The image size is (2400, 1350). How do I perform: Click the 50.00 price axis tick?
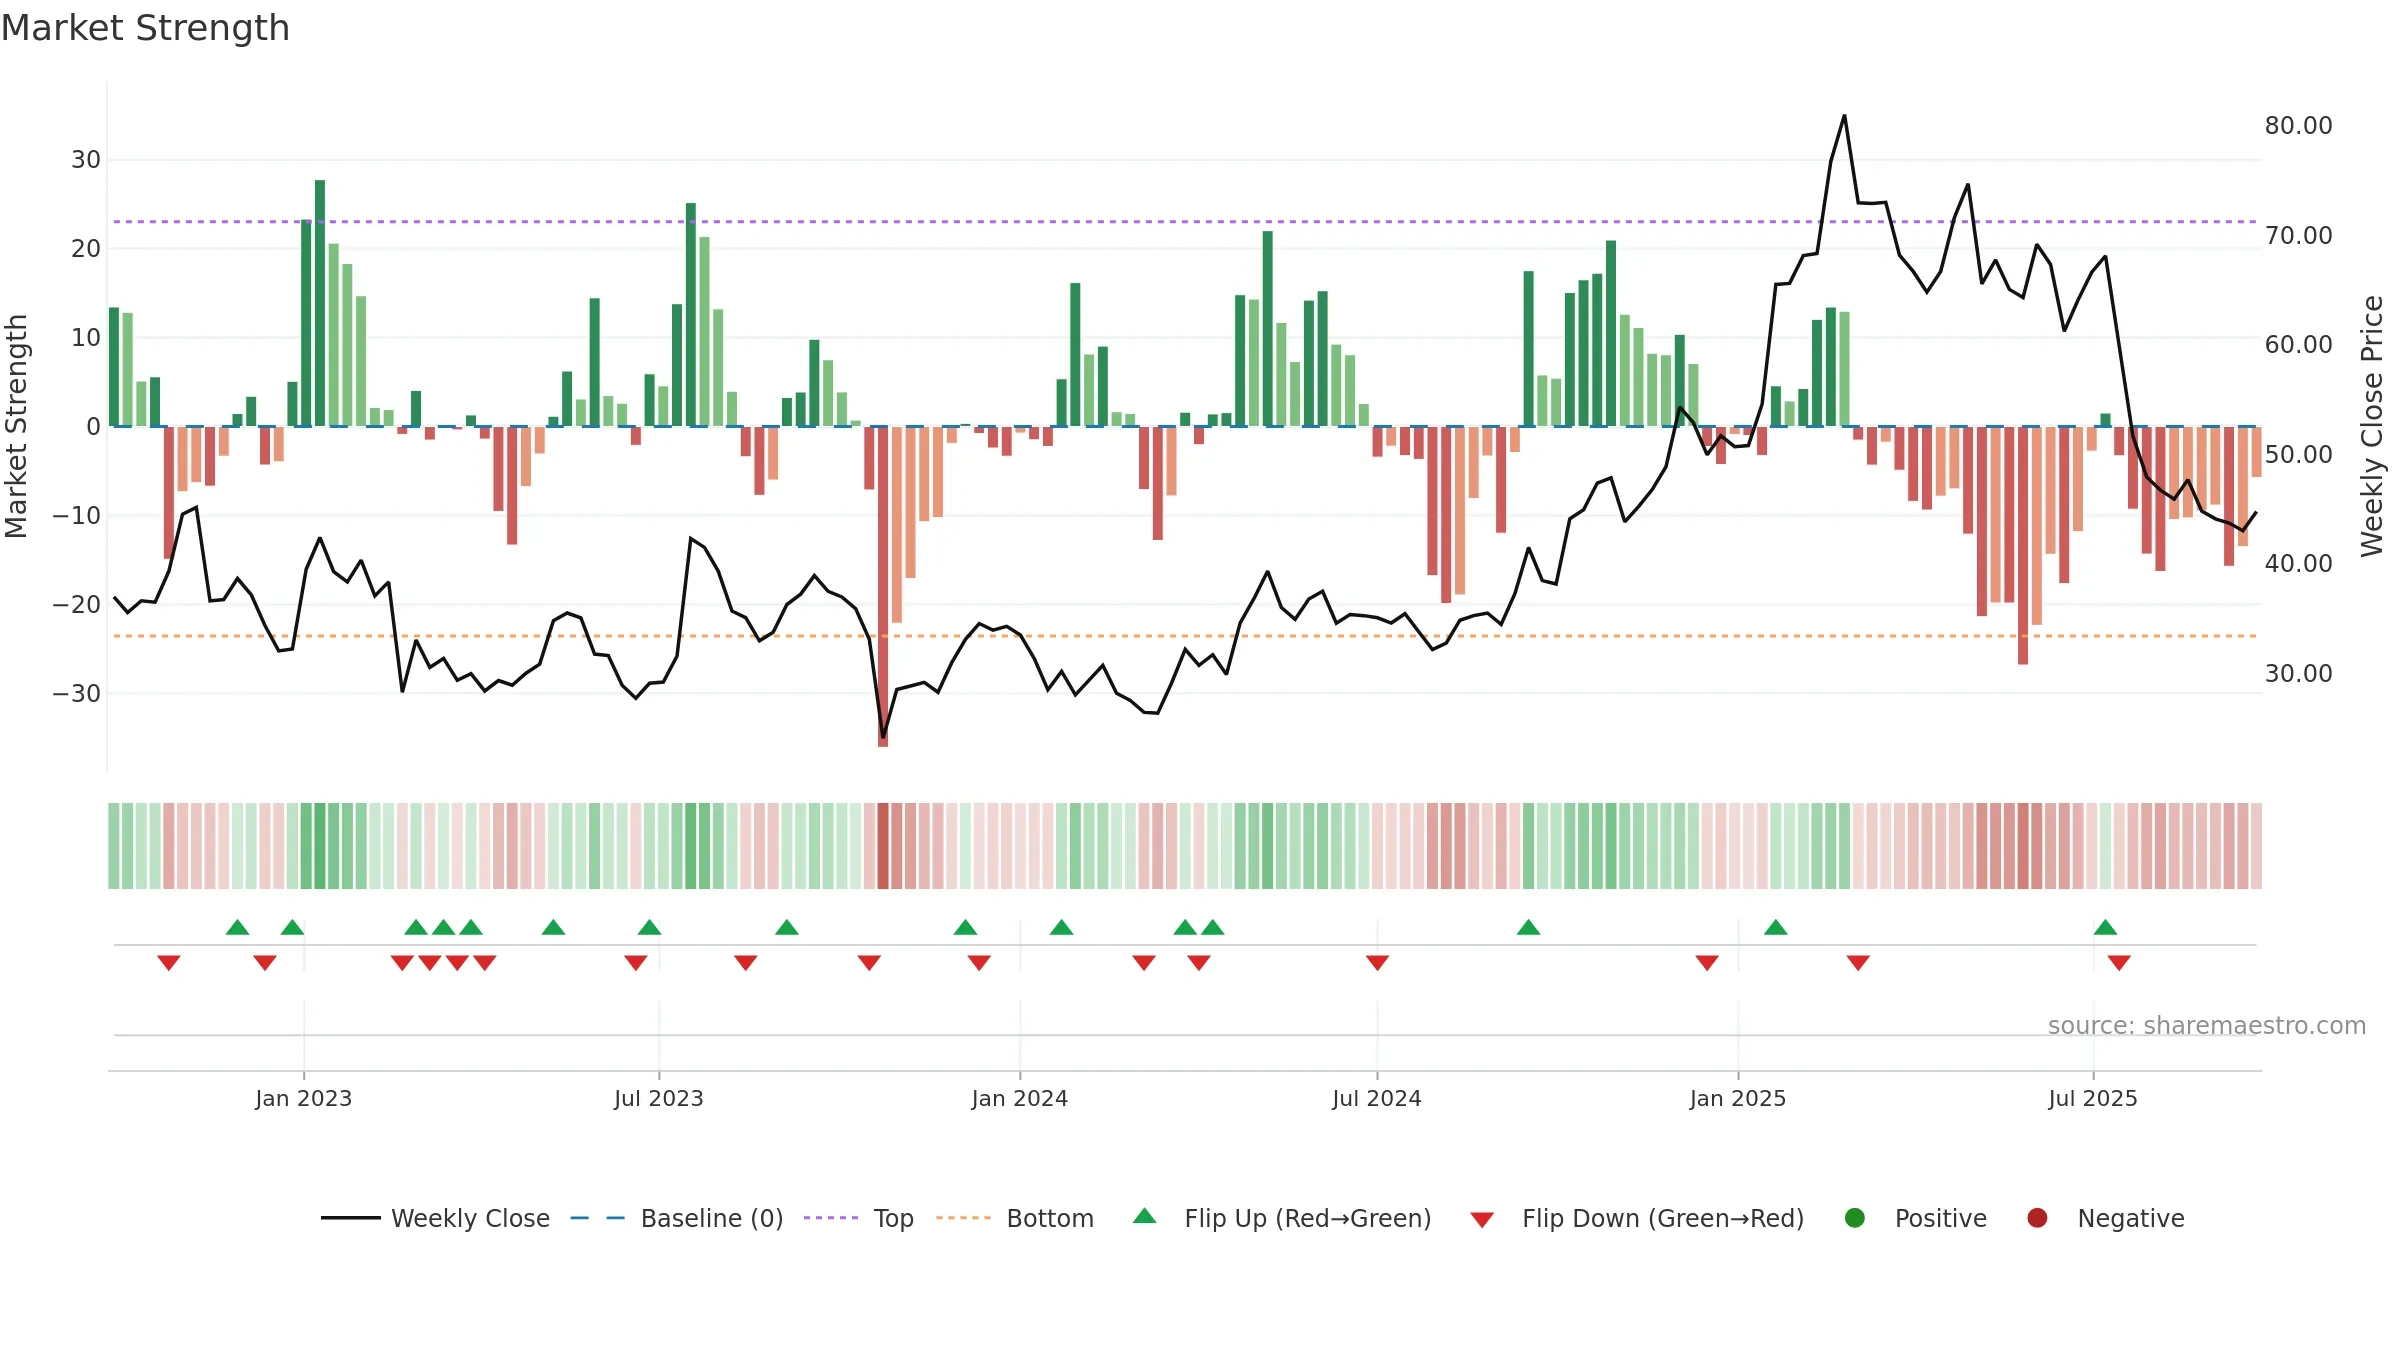pyautogui.click(x=2298, y=454)
